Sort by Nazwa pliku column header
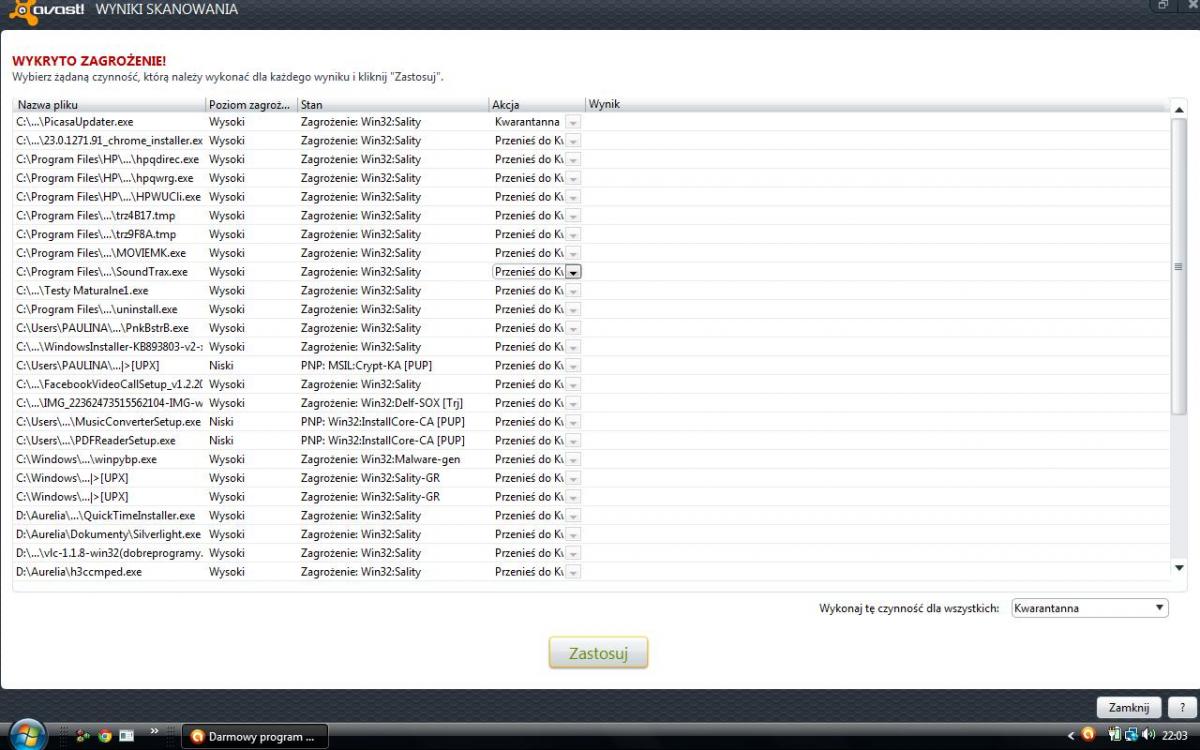Image resolution: width=1200 pixels, height=750 pixels. [109, 104]
